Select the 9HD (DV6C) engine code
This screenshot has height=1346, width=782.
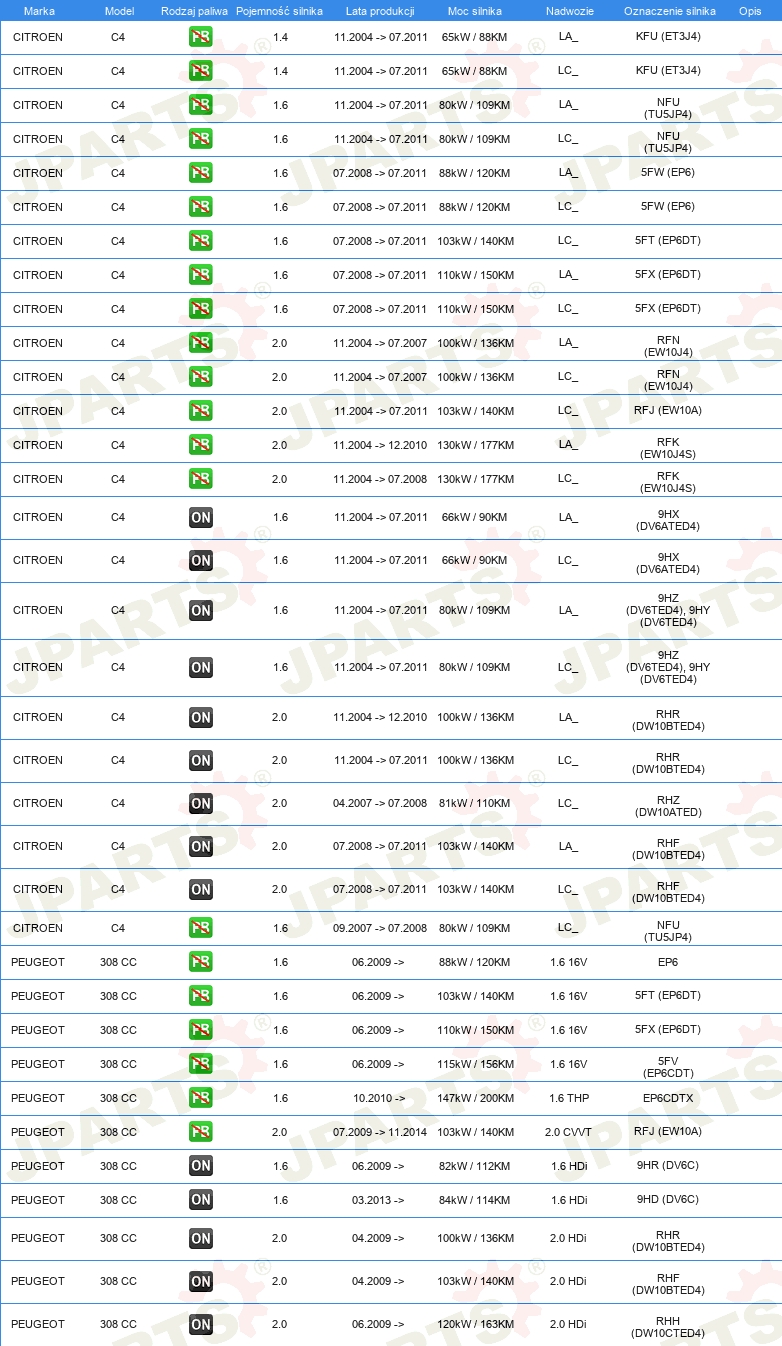coord(668,1200)
